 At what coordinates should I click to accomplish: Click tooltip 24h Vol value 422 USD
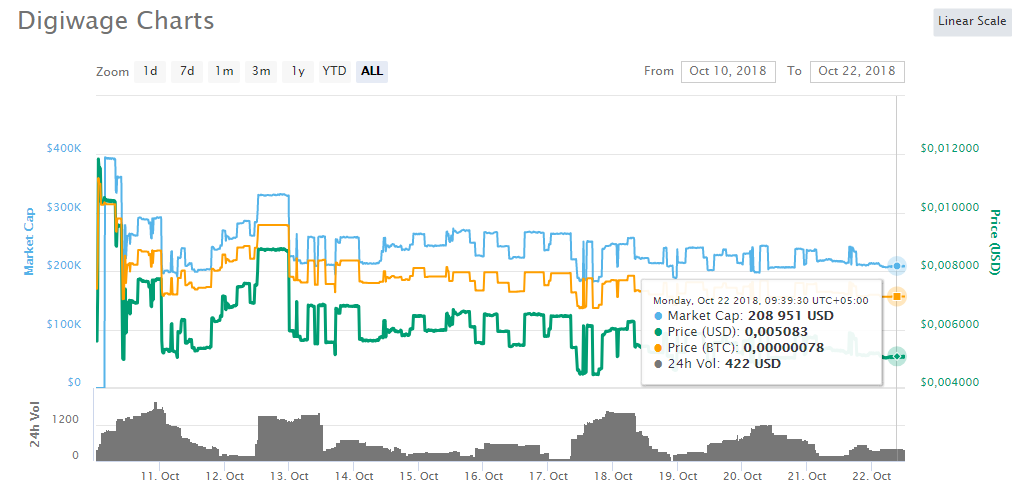pyautogui.click(x=753, y=364)
